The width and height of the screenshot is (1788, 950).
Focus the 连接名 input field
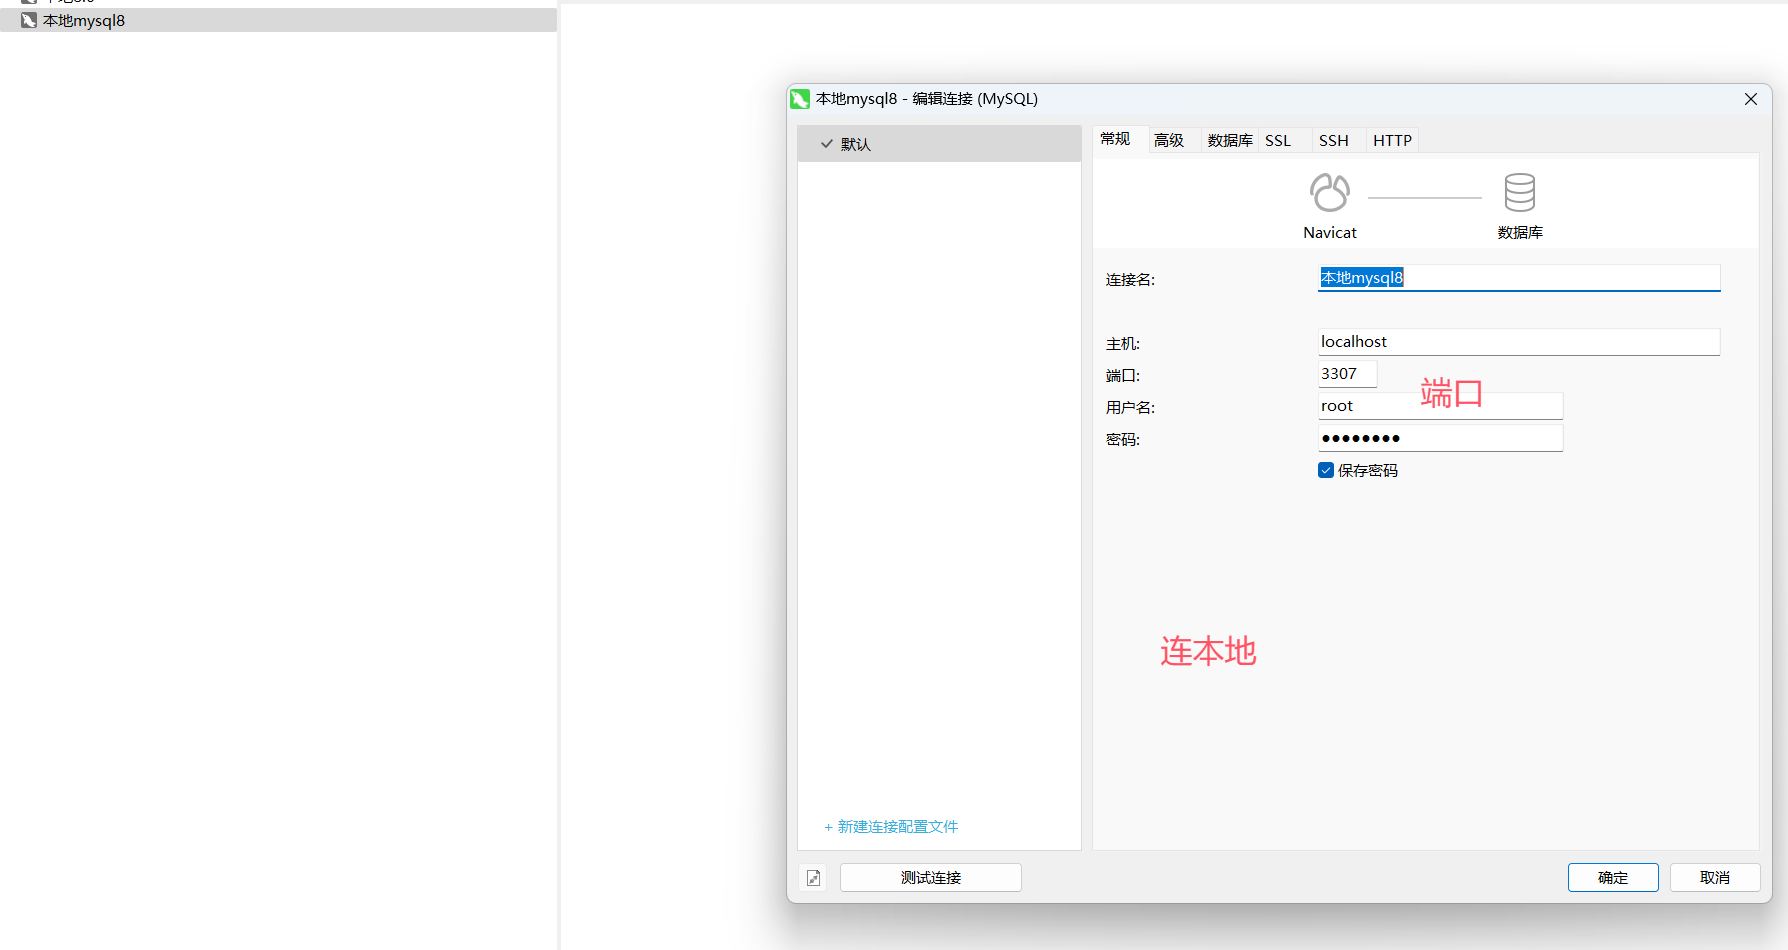tap(1519, 278)
